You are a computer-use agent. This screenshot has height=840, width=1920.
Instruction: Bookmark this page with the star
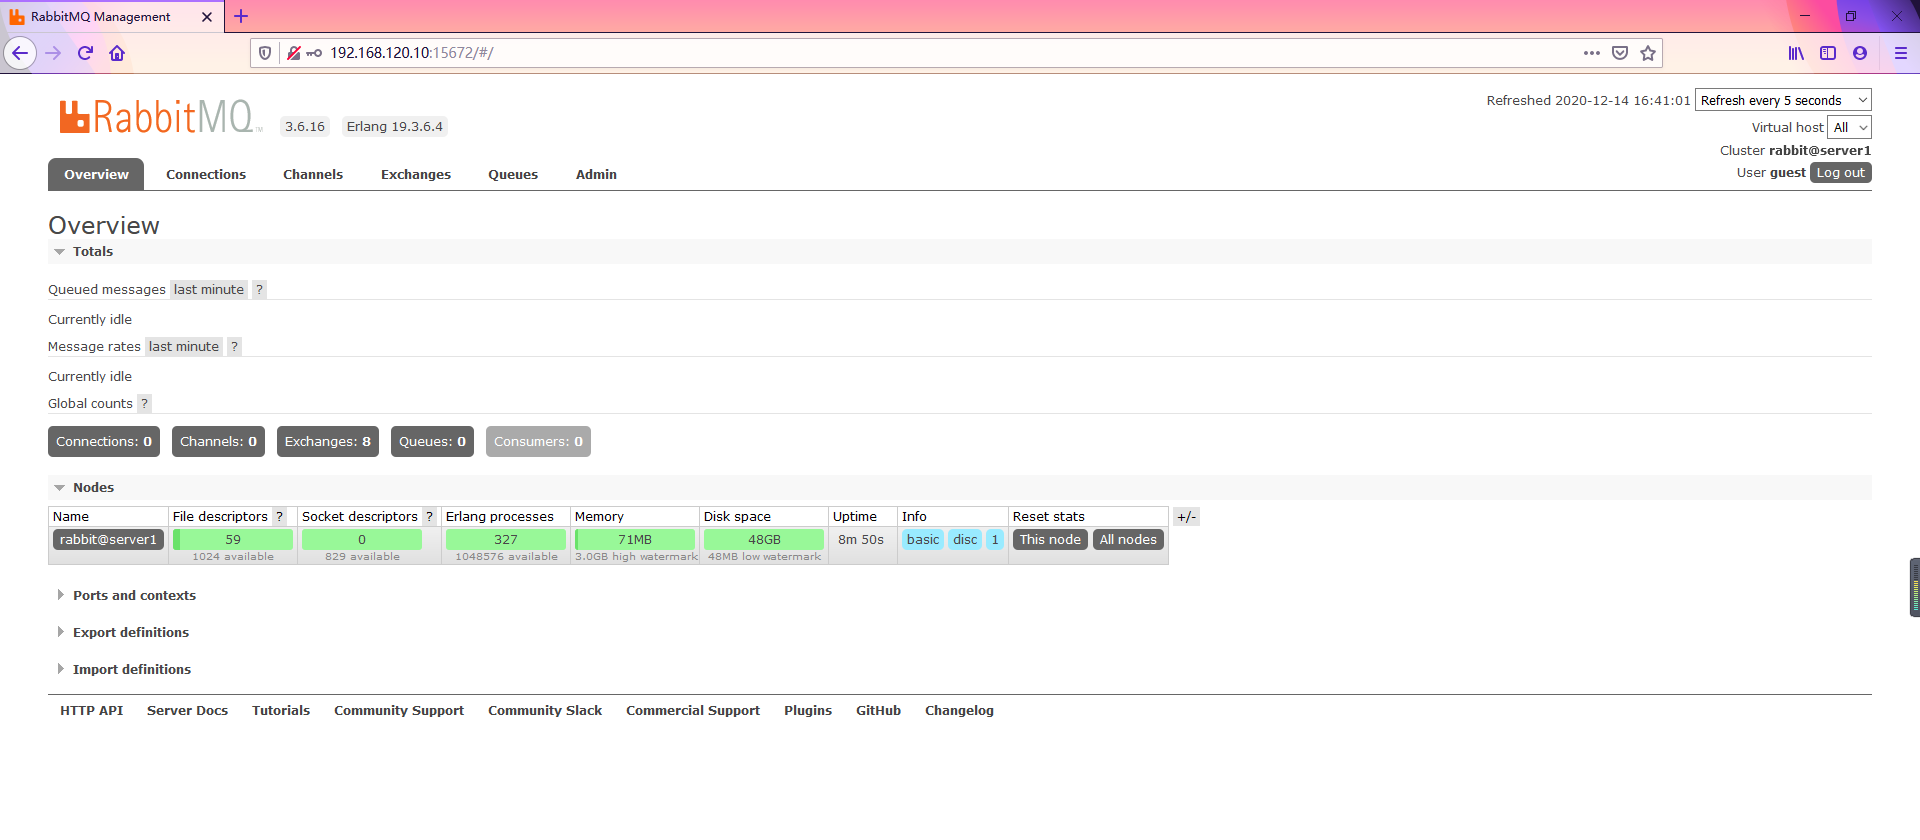point(1648,53)
